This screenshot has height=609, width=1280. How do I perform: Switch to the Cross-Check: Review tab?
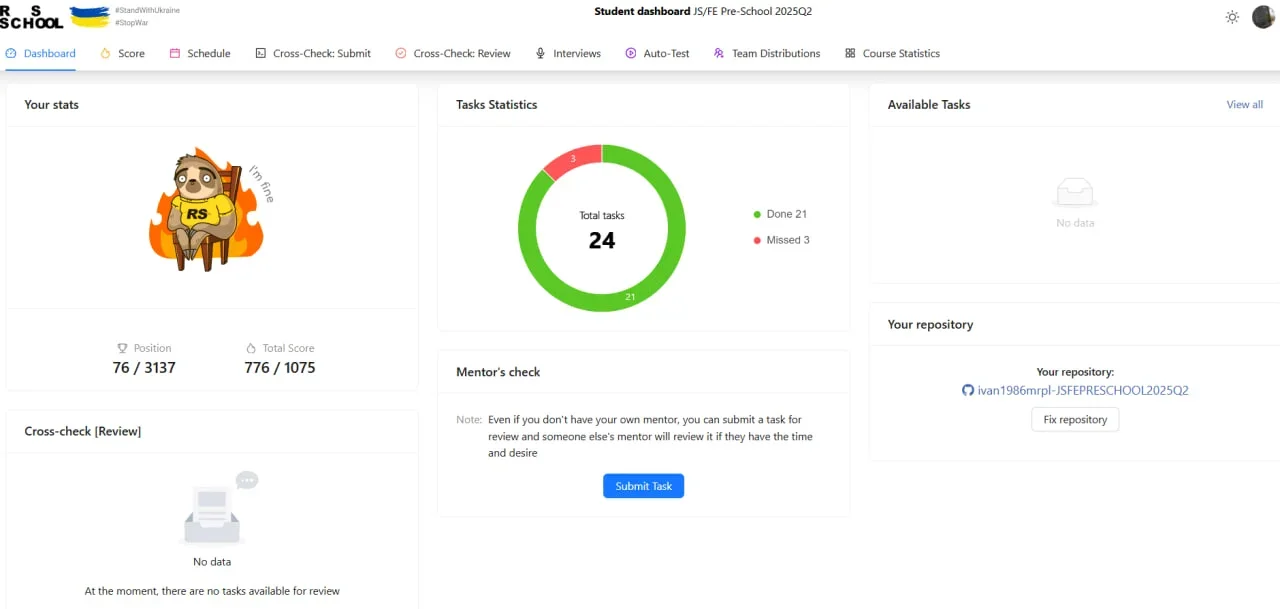click(x=453, y=53)
